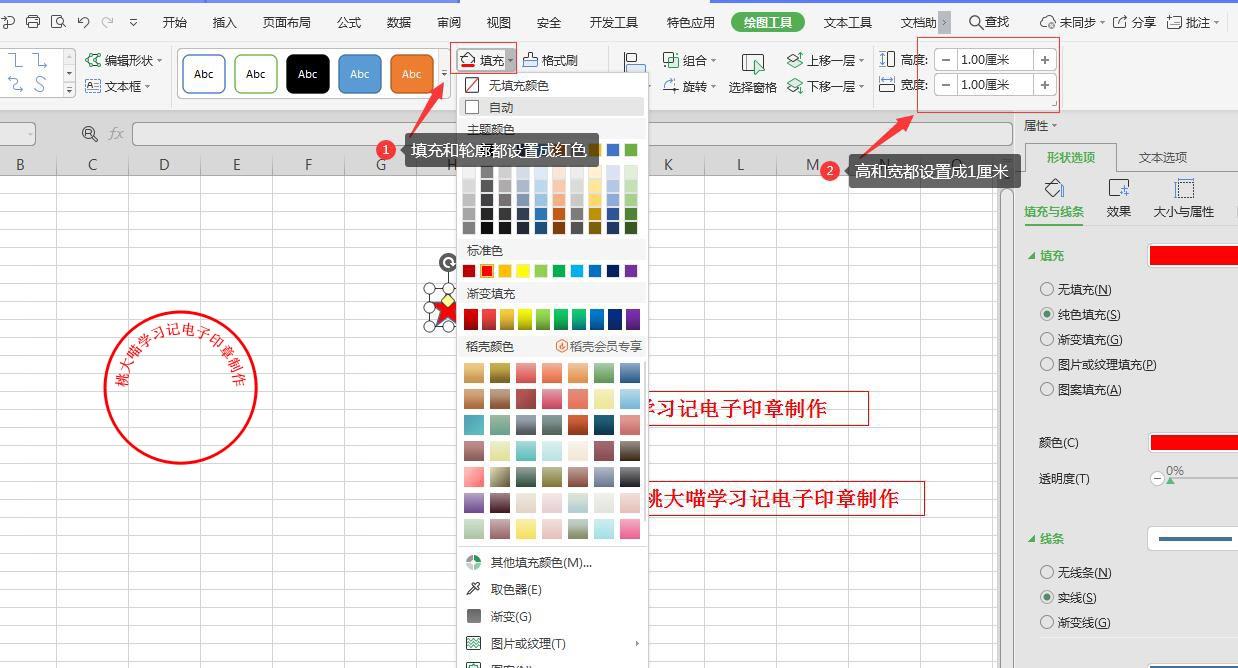Click the height plus stepper button
This screenshot has height=668, width=1238.
coord(1044,60)
